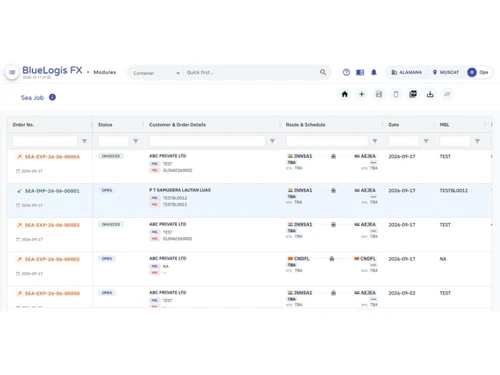Viewport: 500px width, 375px height.
Task: Open the hamburger side menu
Action: (x=12, y=72)
